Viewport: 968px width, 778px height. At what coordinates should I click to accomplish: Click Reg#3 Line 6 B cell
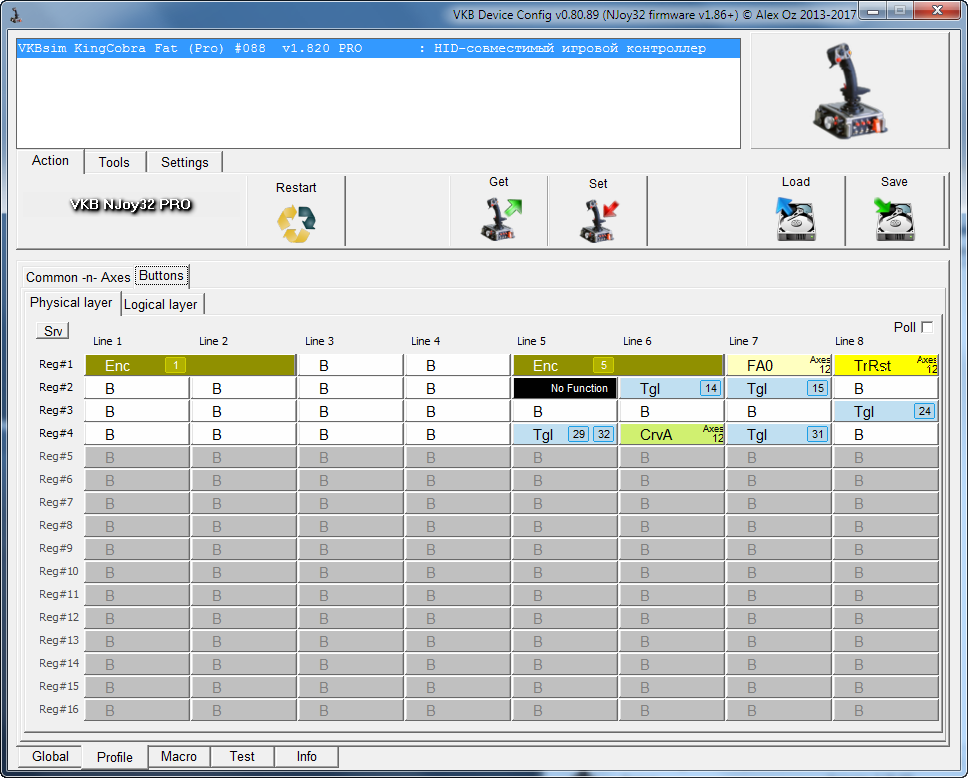click(672, 411)
